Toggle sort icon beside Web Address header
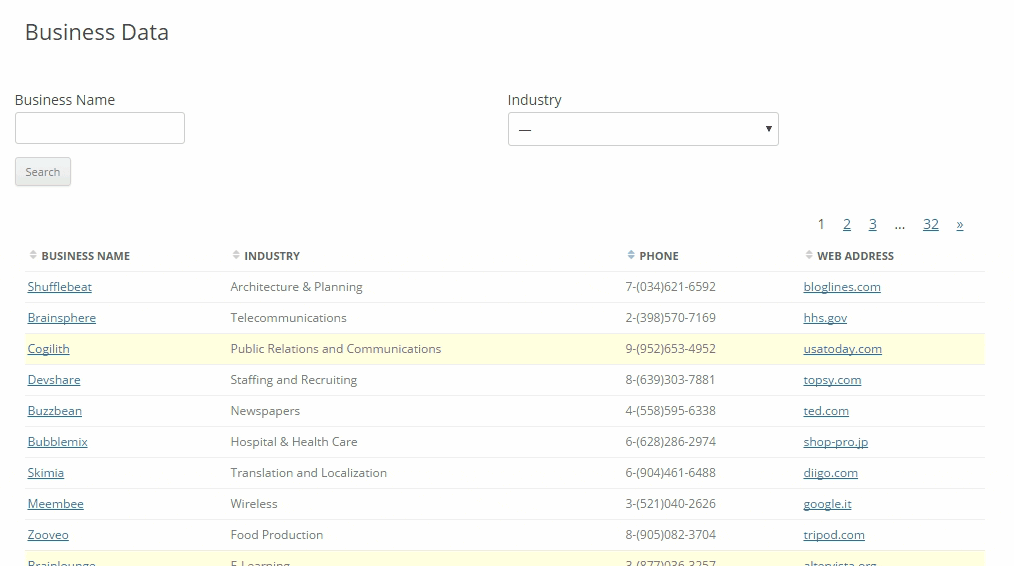This screenshot has width=1014, height=566. click(x=809, y=255)
